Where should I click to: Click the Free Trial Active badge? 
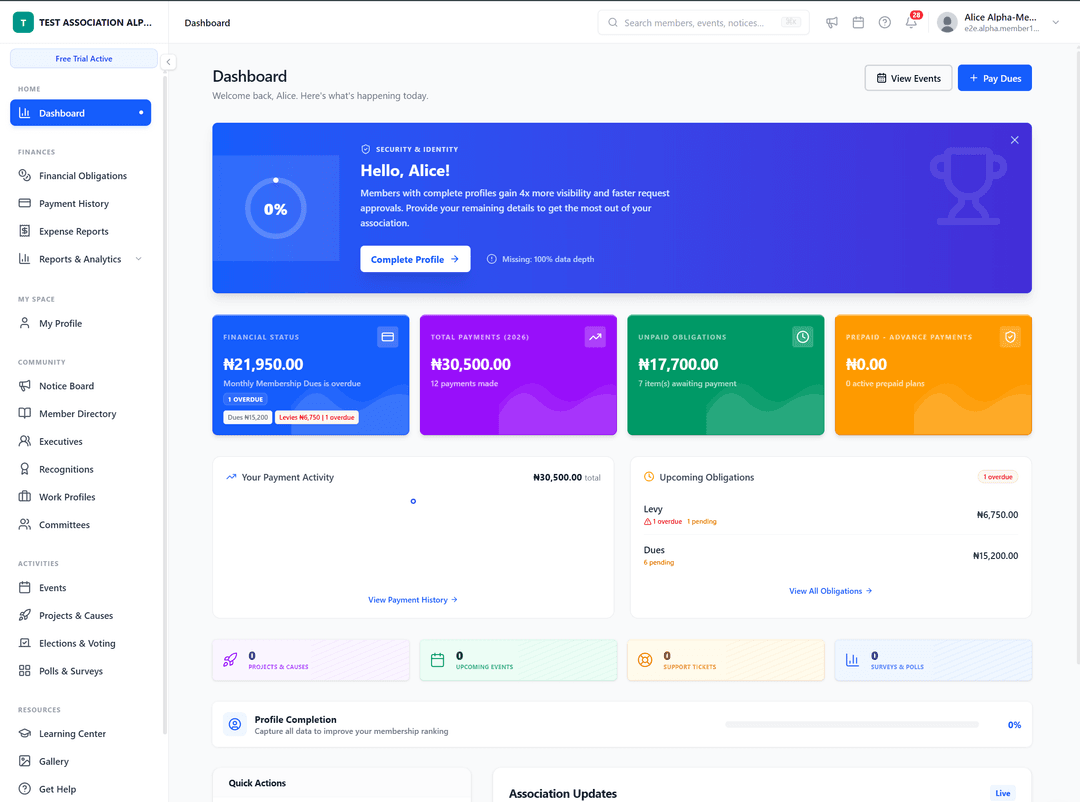tap(84, 59)
